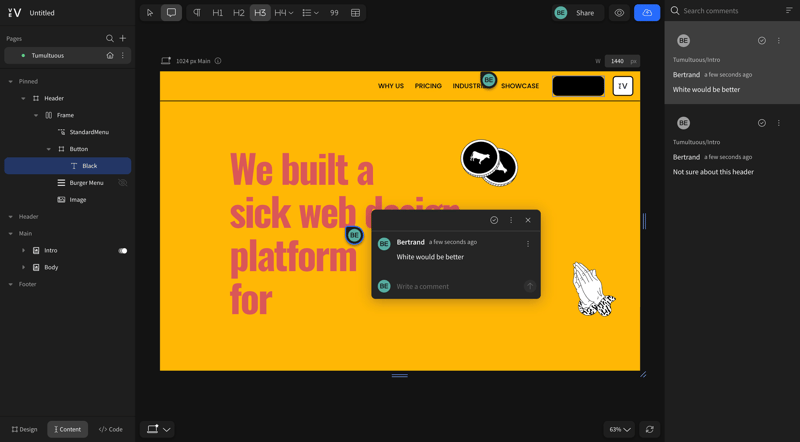
Task: Apply paragraph text format
Action: click(x=197, y=13)
